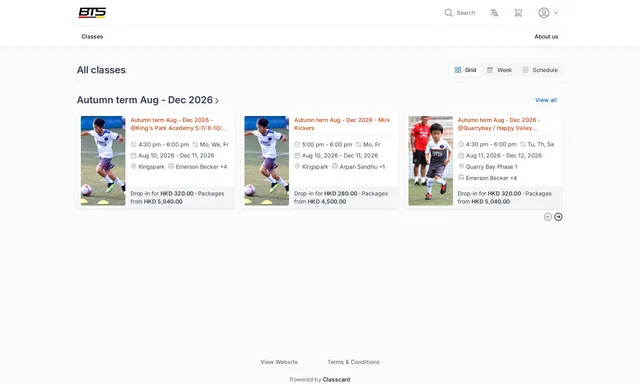Open Terms & Conditions link
This screenshot has height=384, width=640.
353,362
